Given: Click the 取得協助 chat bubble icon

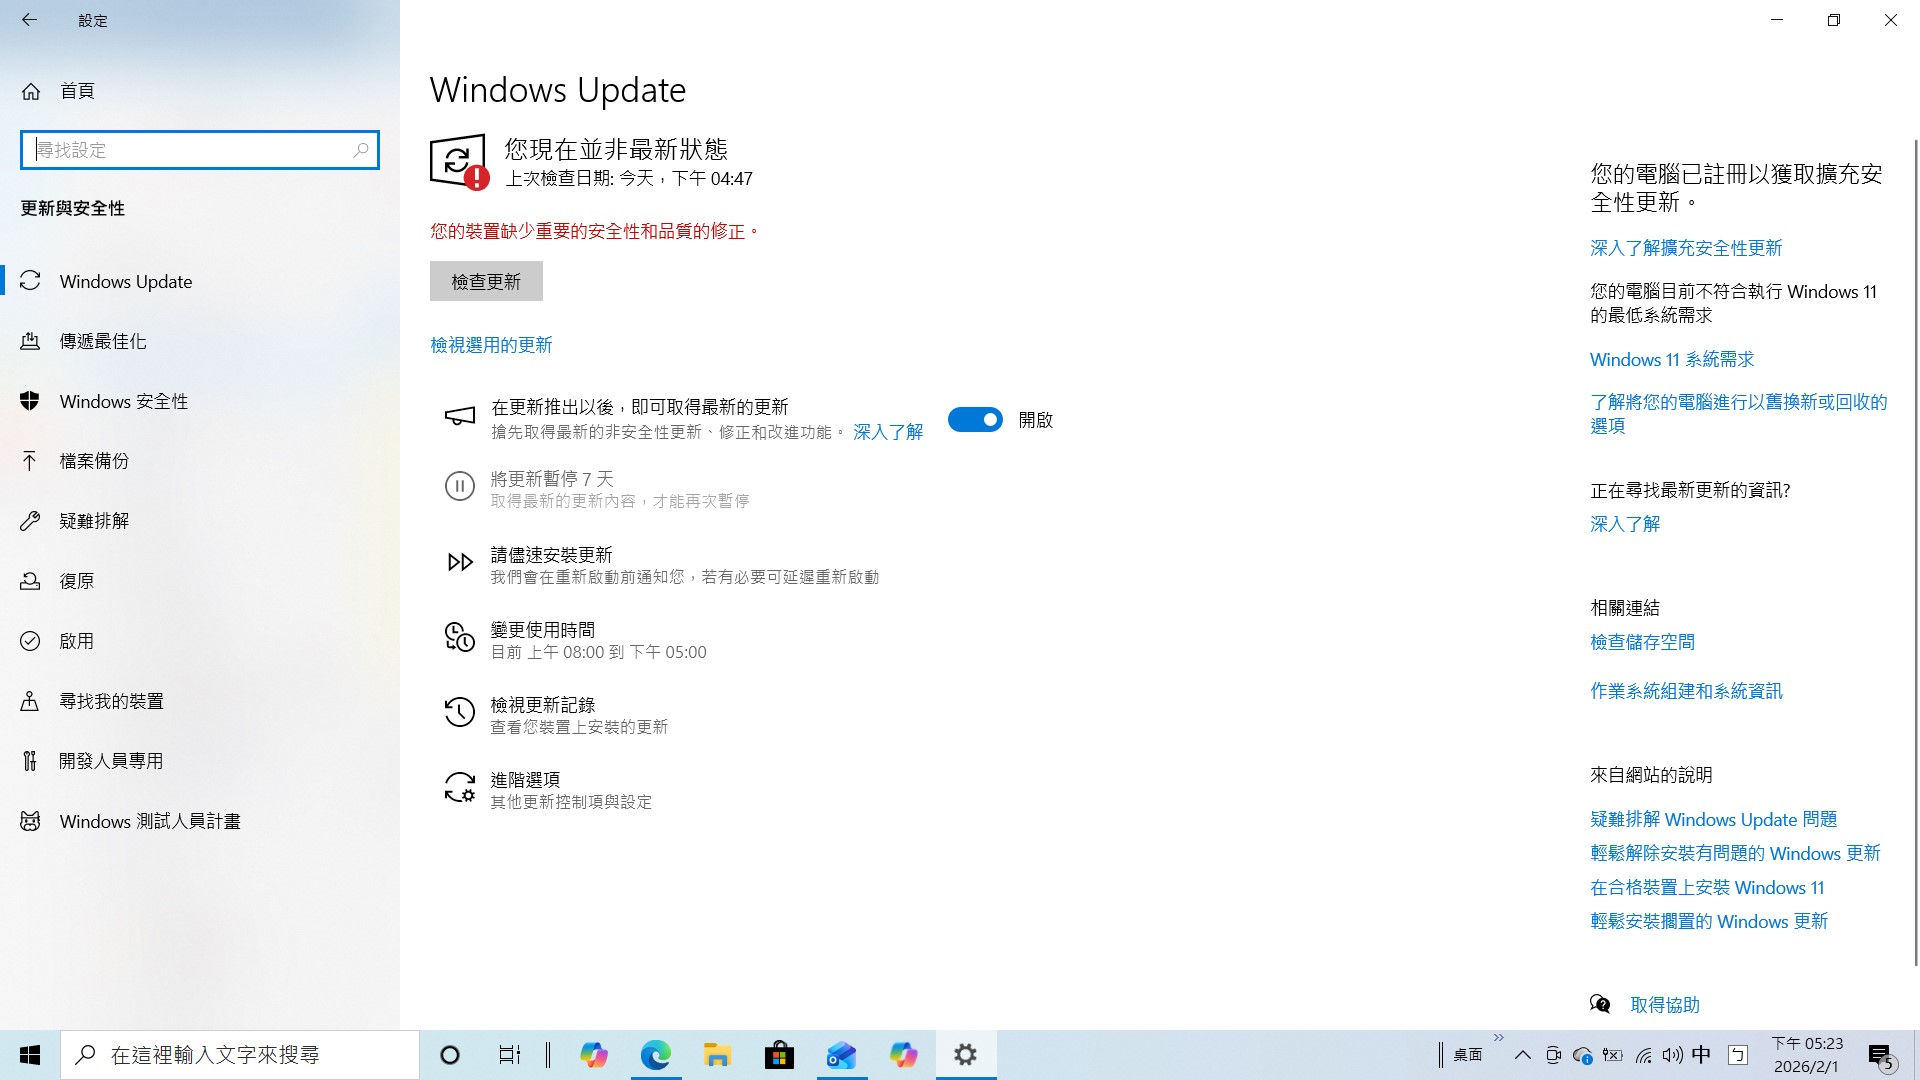Looking at the screenshot, I should (x=1600, y=1004).
